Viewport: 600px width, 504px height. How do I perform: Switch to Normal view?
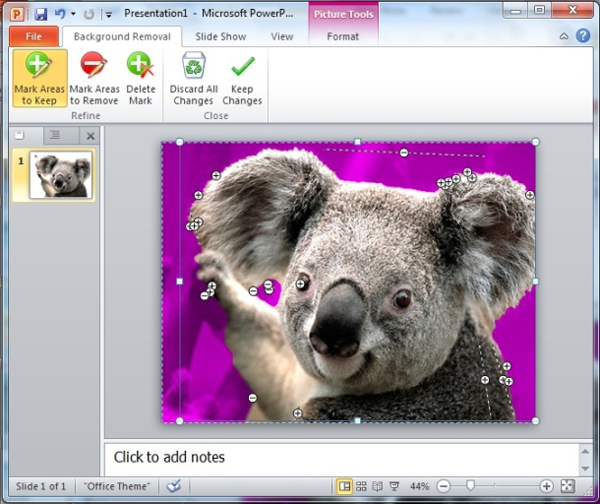click(x=344, y=486)
